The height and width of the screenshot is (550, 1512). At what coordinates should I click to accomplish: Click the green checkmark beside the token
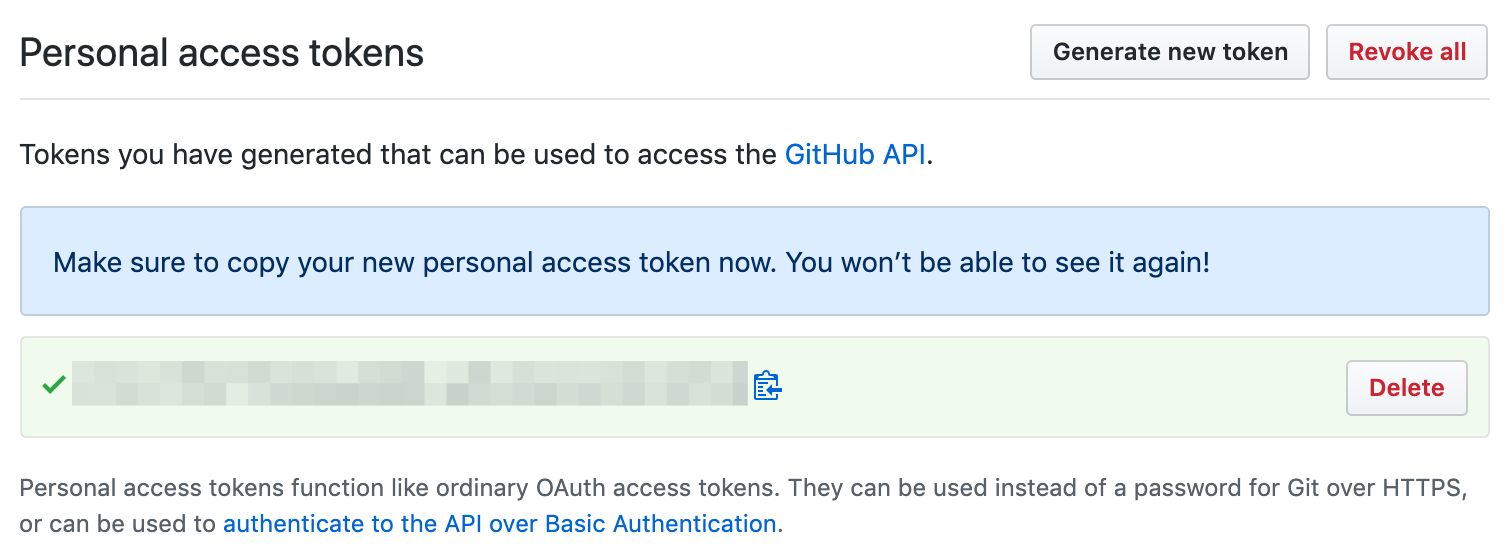(54, 384)
